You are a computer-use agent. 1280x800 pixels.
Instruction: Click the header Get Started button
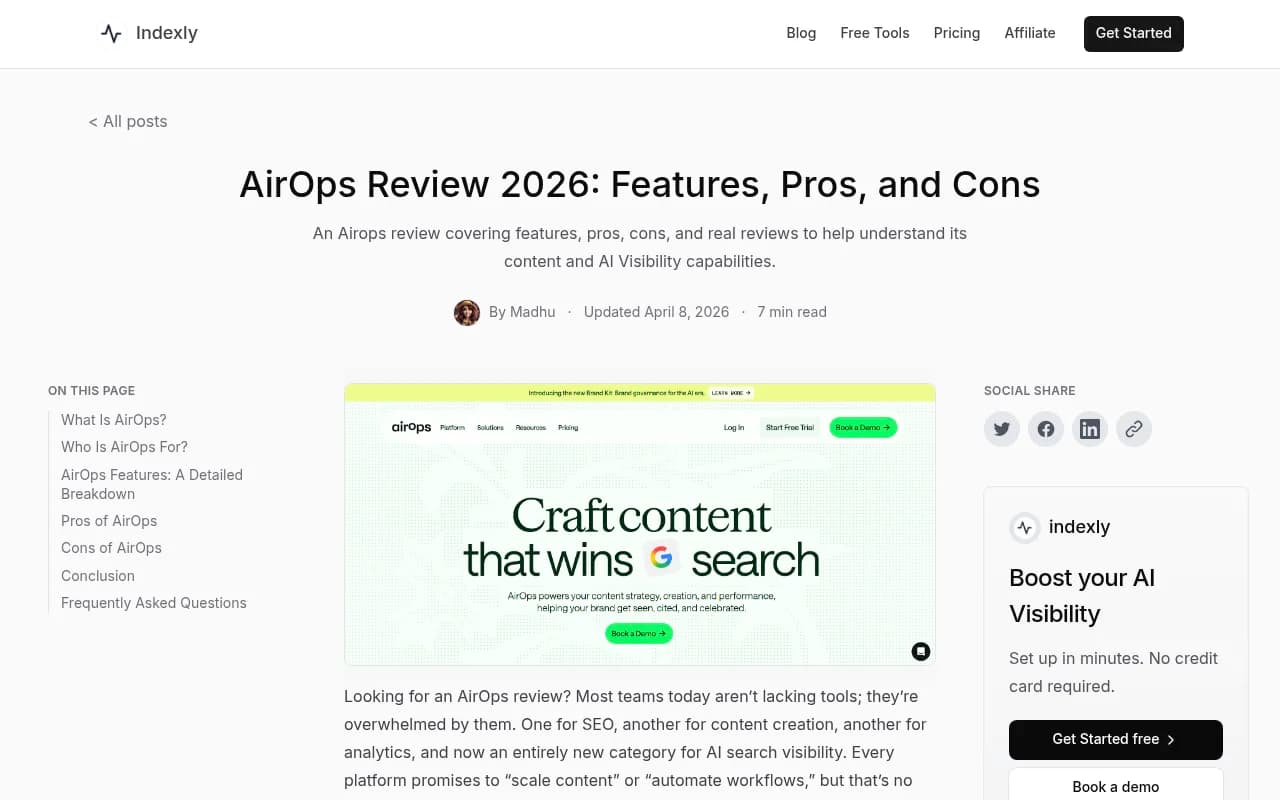[x=1134, y=33]
